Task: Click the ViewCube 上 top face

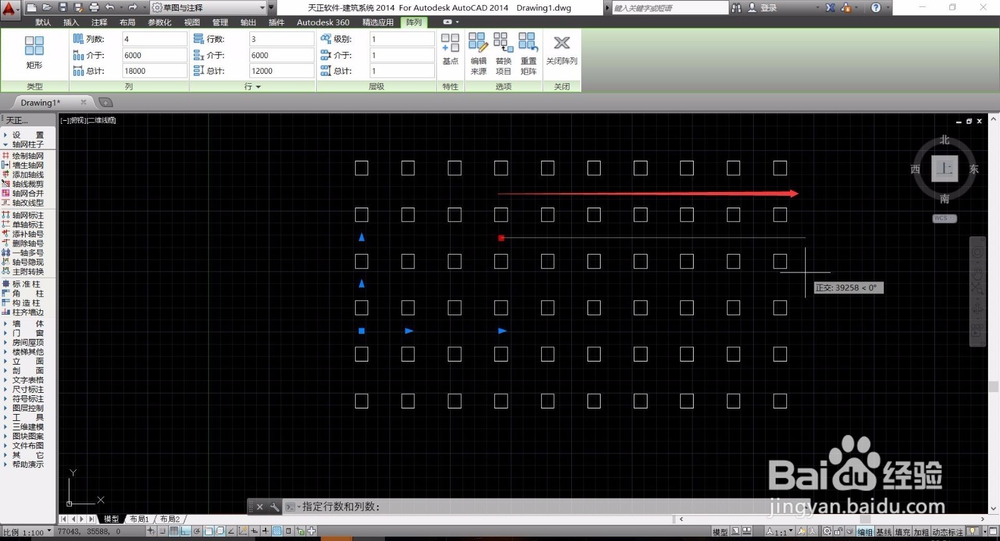Action: [945, 169]
